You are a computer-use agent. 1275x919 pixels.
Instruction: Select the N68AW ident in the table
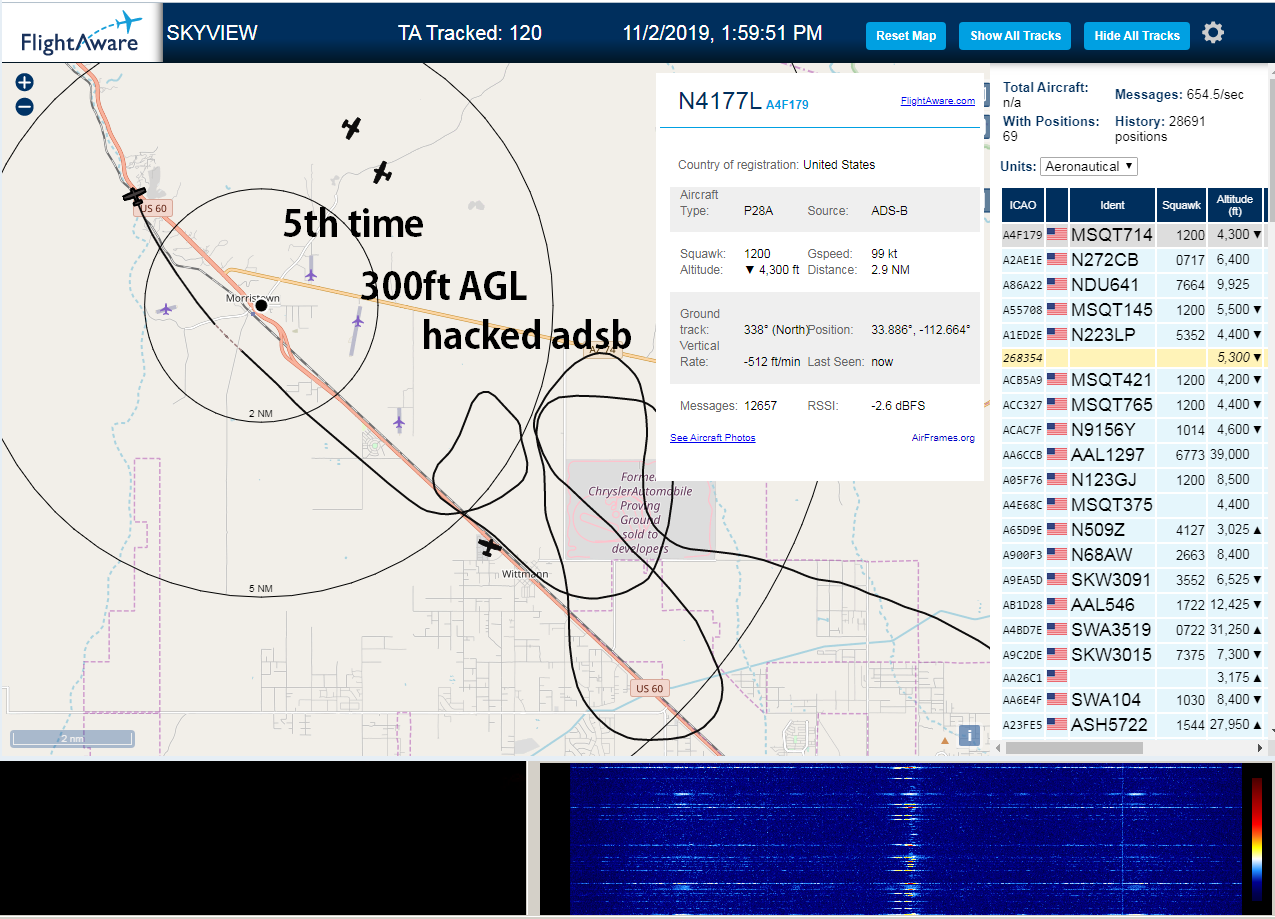pyautogui.click(x=1101, y=555)
